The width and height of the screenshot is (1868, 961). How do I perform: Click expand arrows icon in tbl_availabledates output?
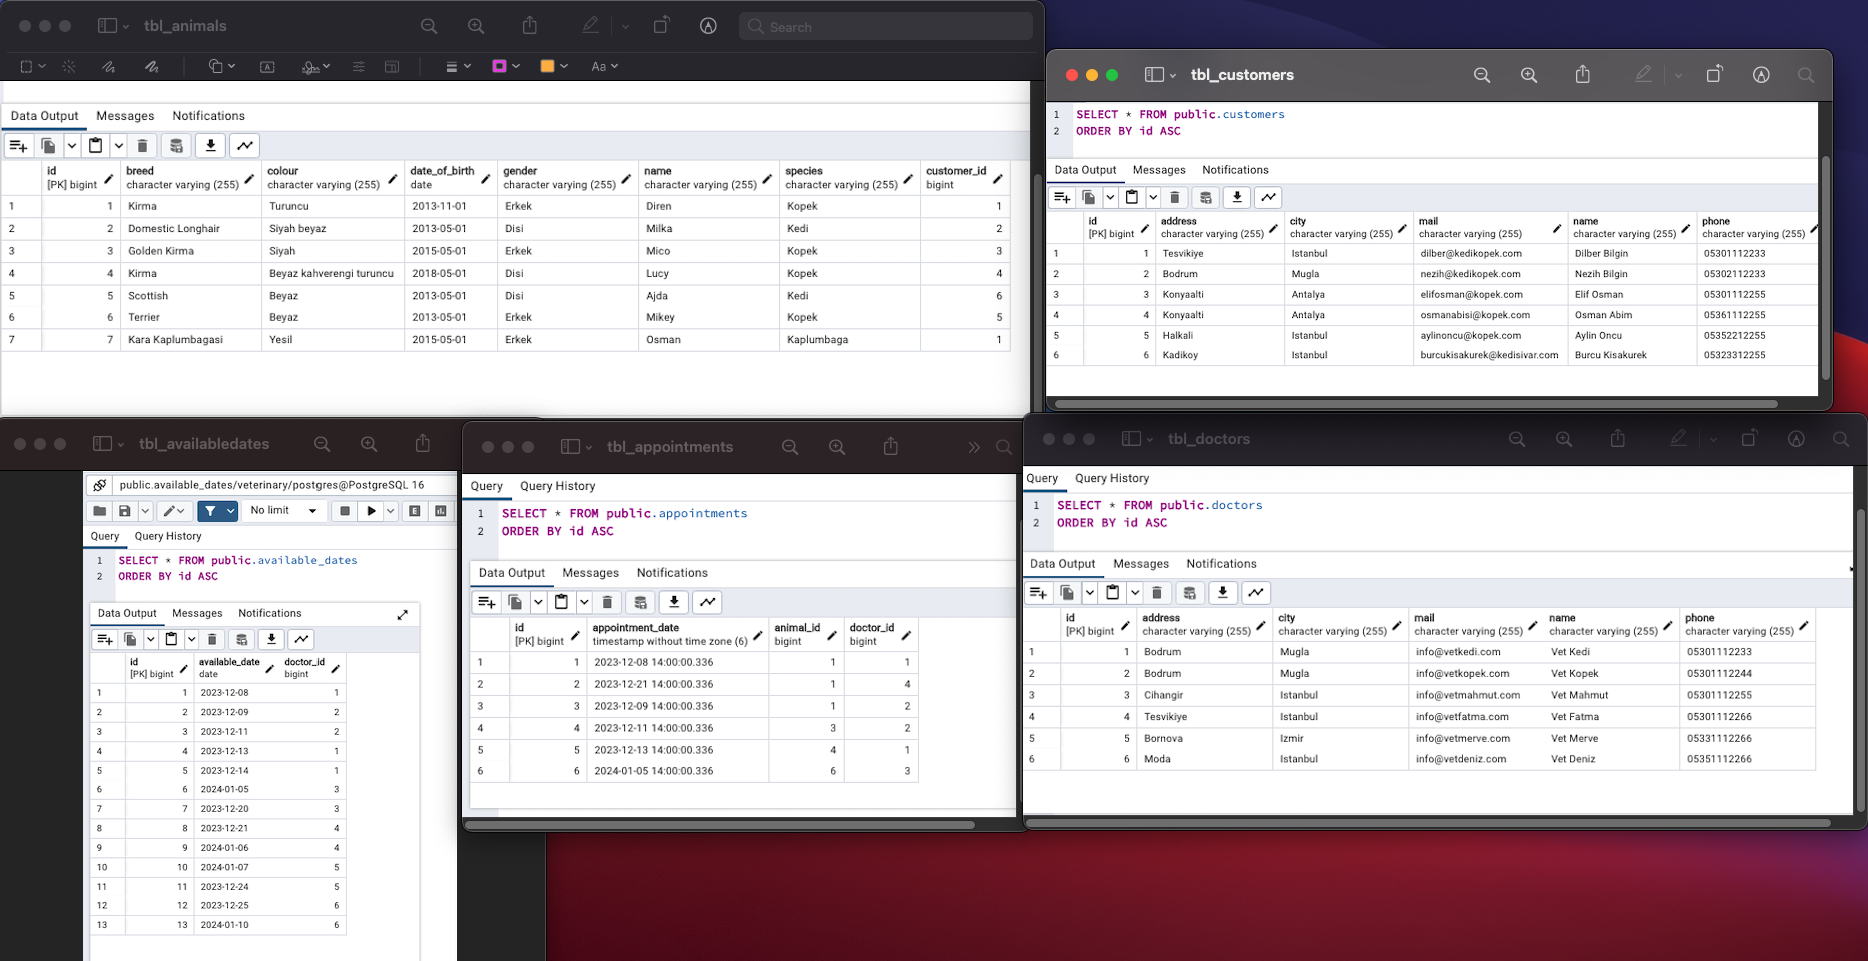pyautogui.click(x=402, y=614)
